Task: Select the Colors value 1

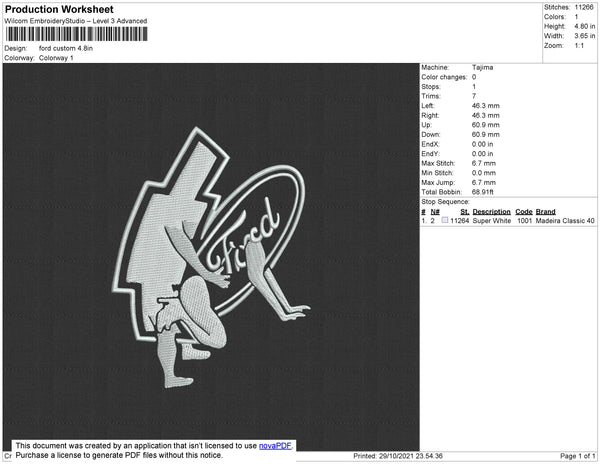Action: (576, 17)
